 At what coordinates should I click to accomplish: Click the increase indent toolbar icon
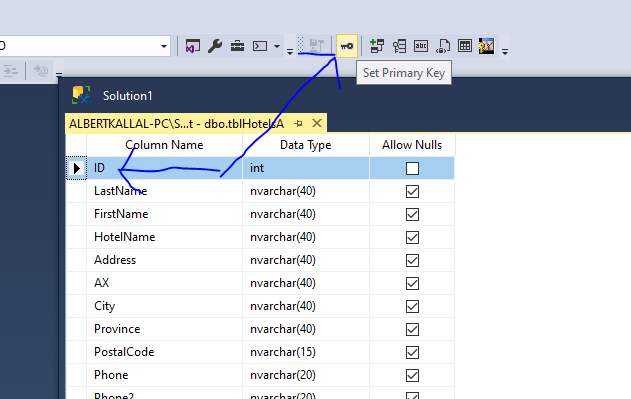(x=11, y=71)
